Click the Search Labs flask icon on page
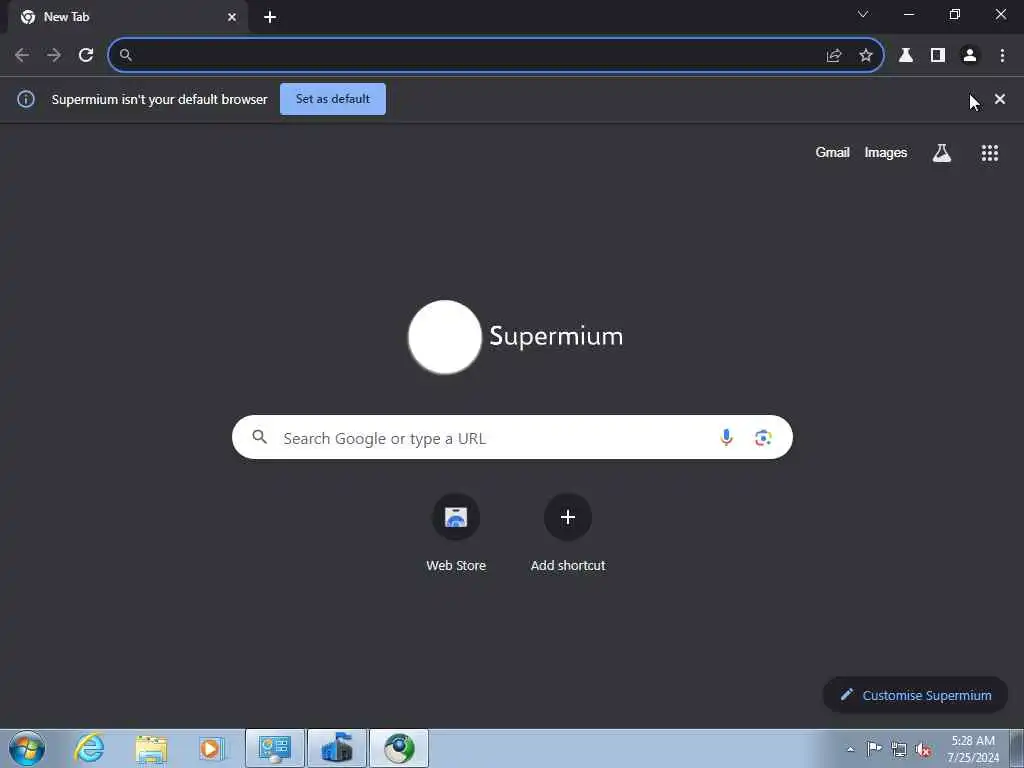This screenshot has width=1024, height=768. [942, 153]
